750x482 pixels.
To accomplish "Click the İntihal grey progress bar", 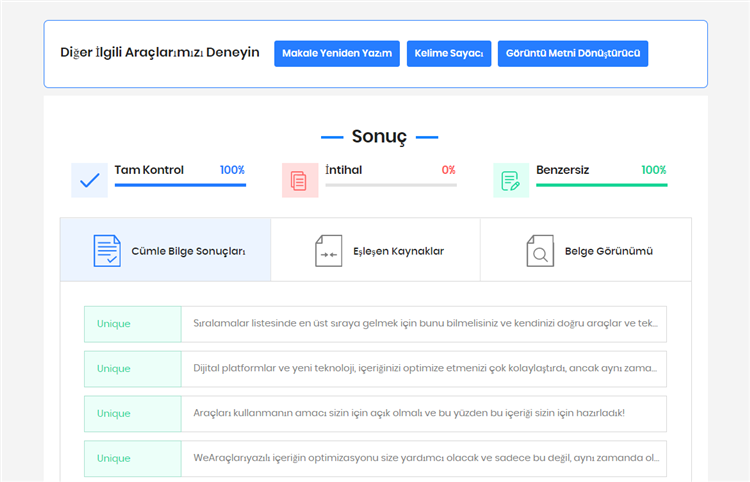I will 391,185.
